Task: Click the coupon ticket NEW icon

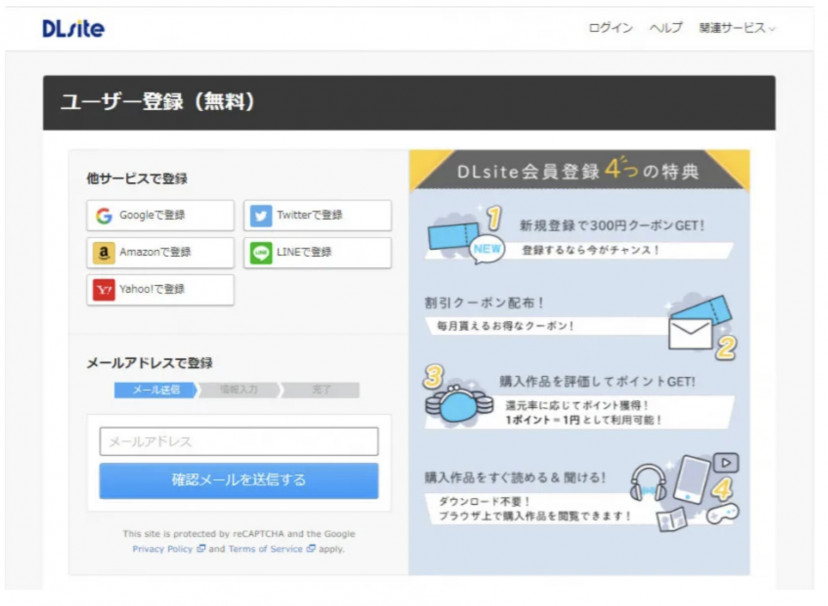Action: [465, 236]
